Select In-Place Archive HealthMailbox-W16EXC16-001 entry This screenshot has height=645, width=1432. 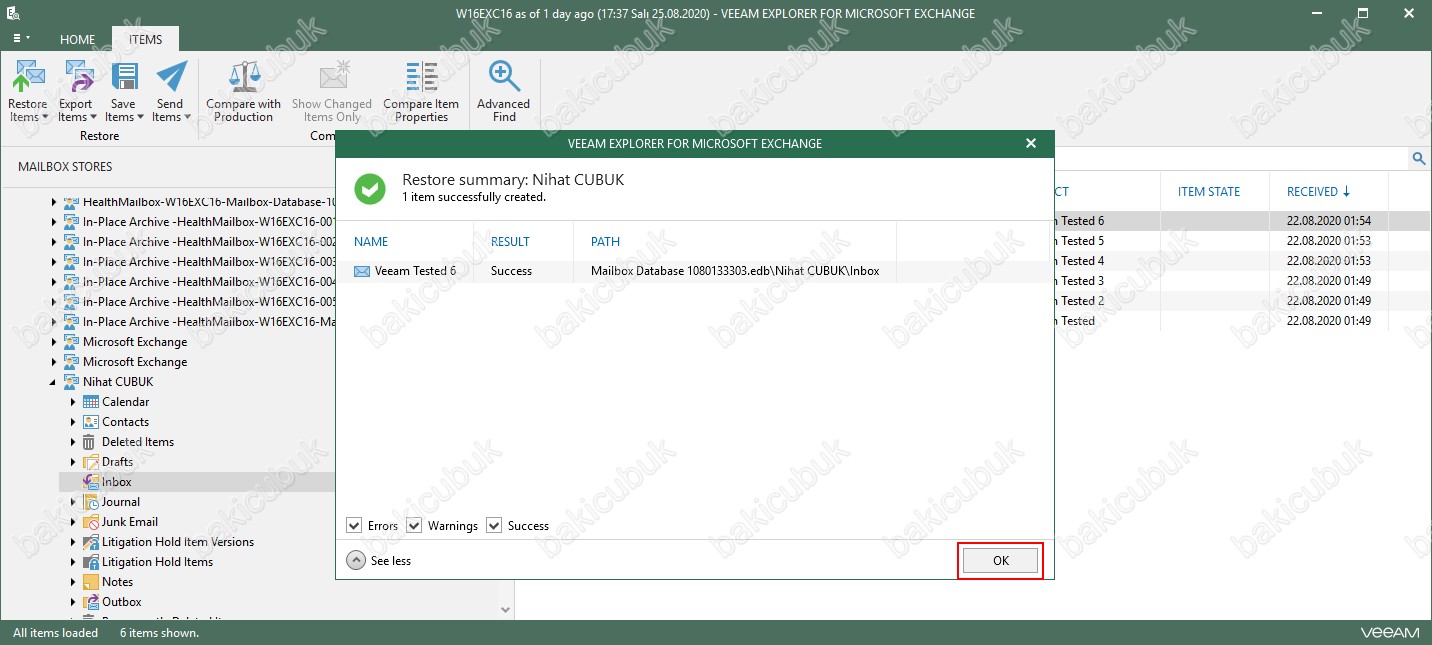(x=208, y=222)
